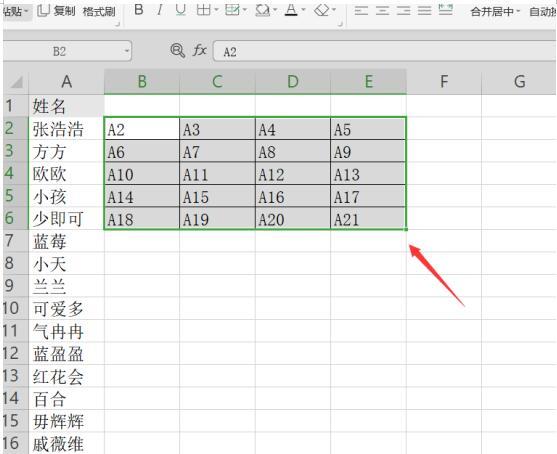Viewport: 557px width, 454px height.
Task: Align text right
Action: point(404,11)
